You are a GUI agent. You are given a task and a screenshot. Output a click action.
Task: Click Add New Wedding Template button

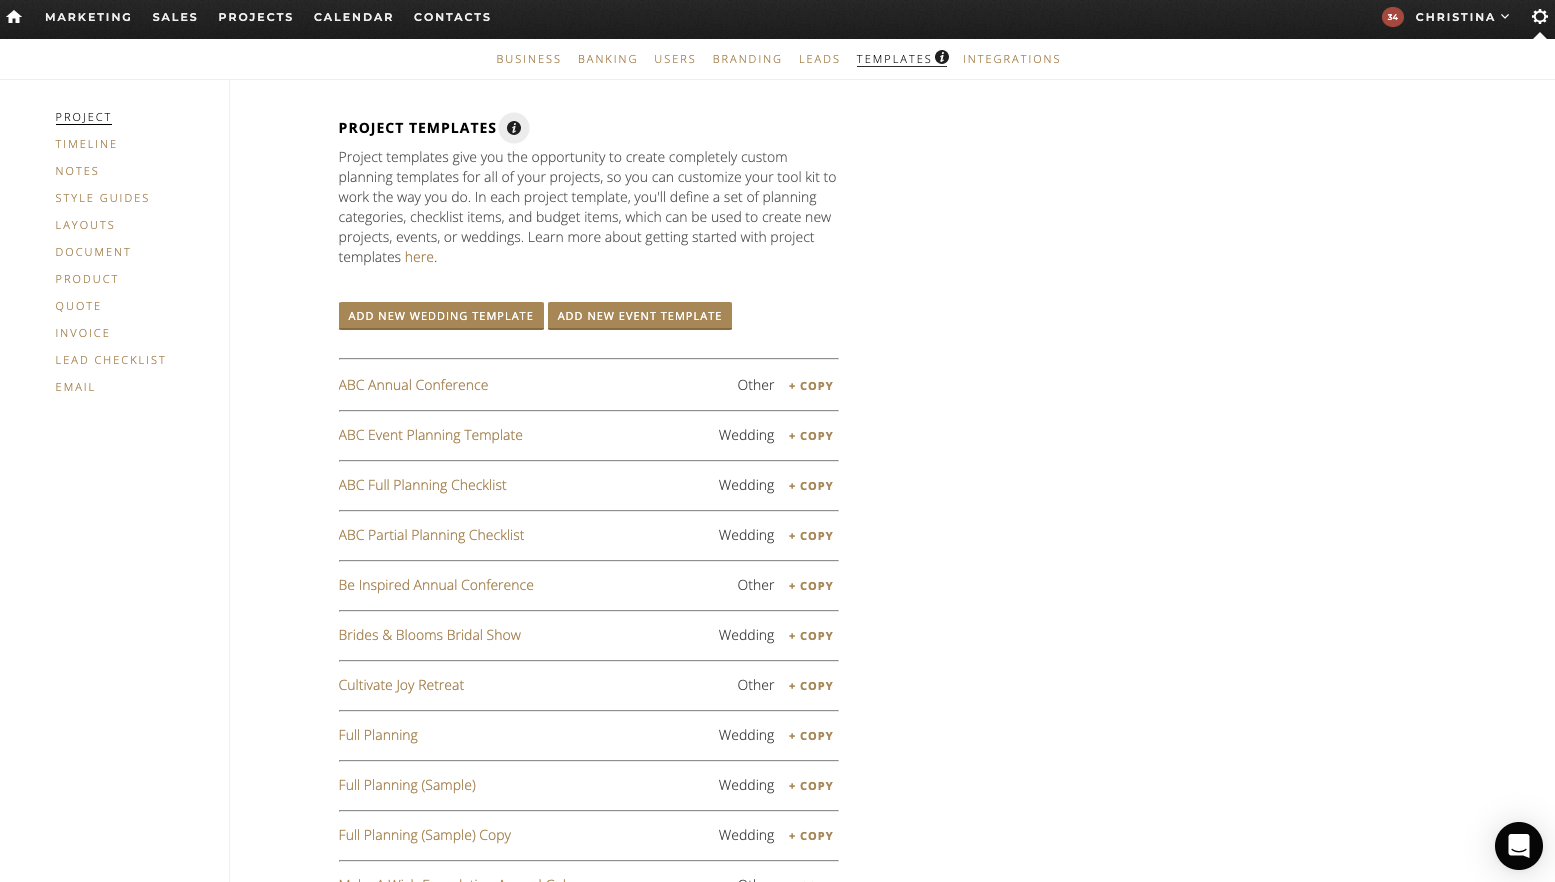pyautogui.click(x=441, y=316)
